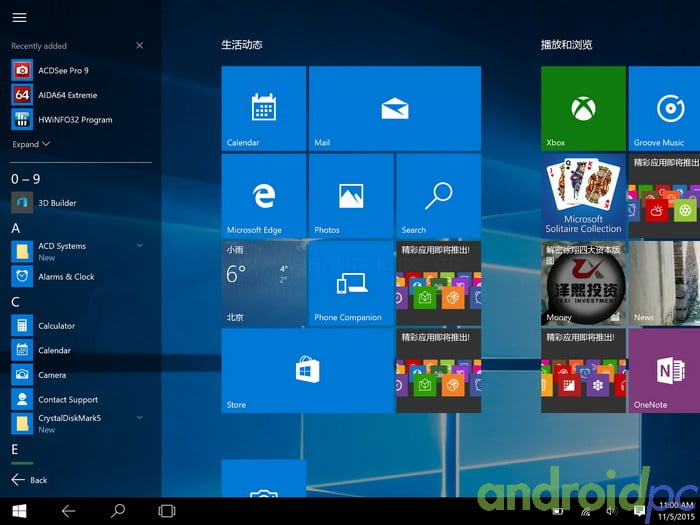Open Alarms & Clock
Screen dimensions: 700x525
click(x=80, y=276)
